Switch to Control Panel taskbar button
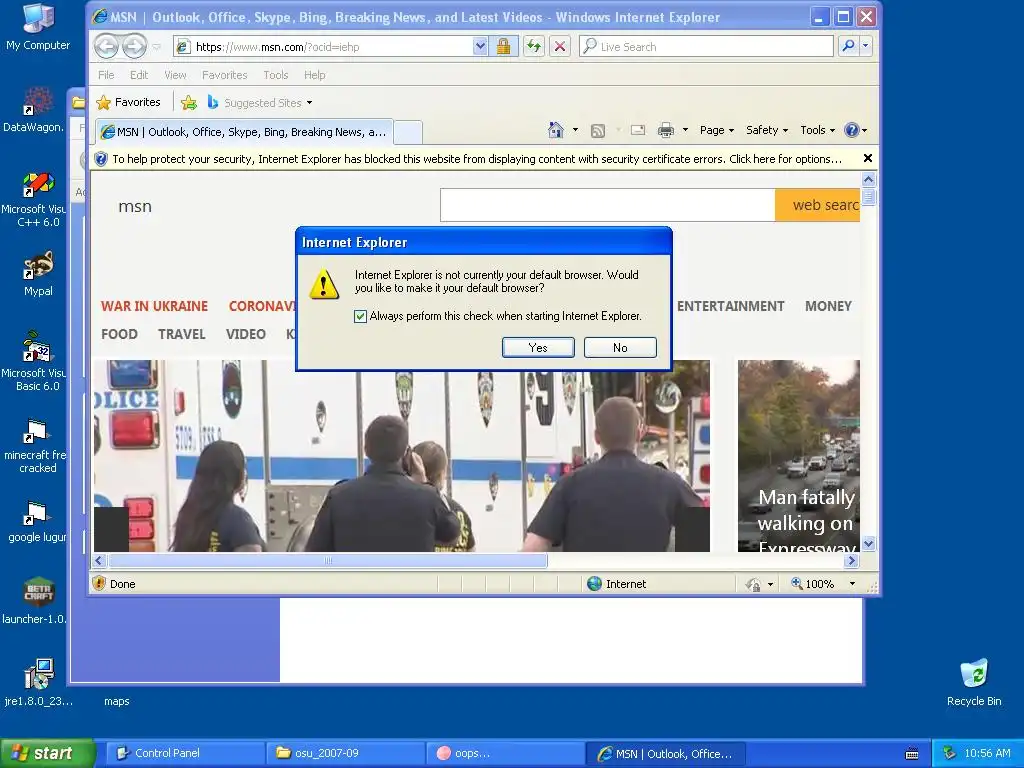 [185, 753]
